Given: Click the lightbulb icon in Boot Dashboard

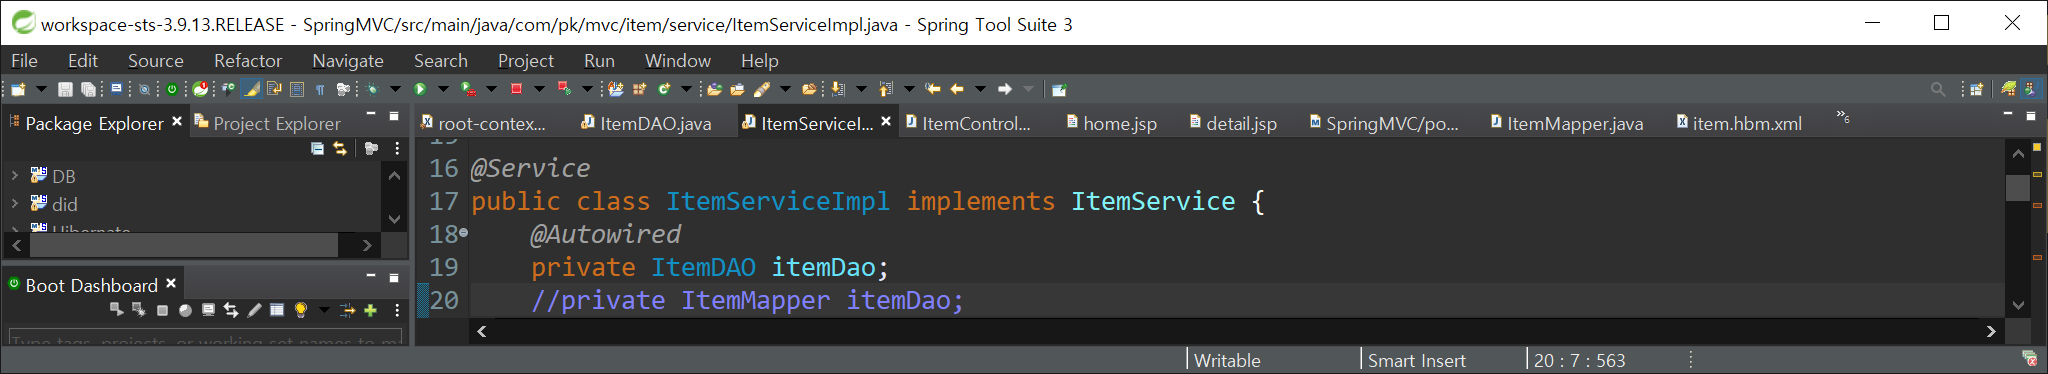Looking at the screenshot, I should tap(300, 310).
